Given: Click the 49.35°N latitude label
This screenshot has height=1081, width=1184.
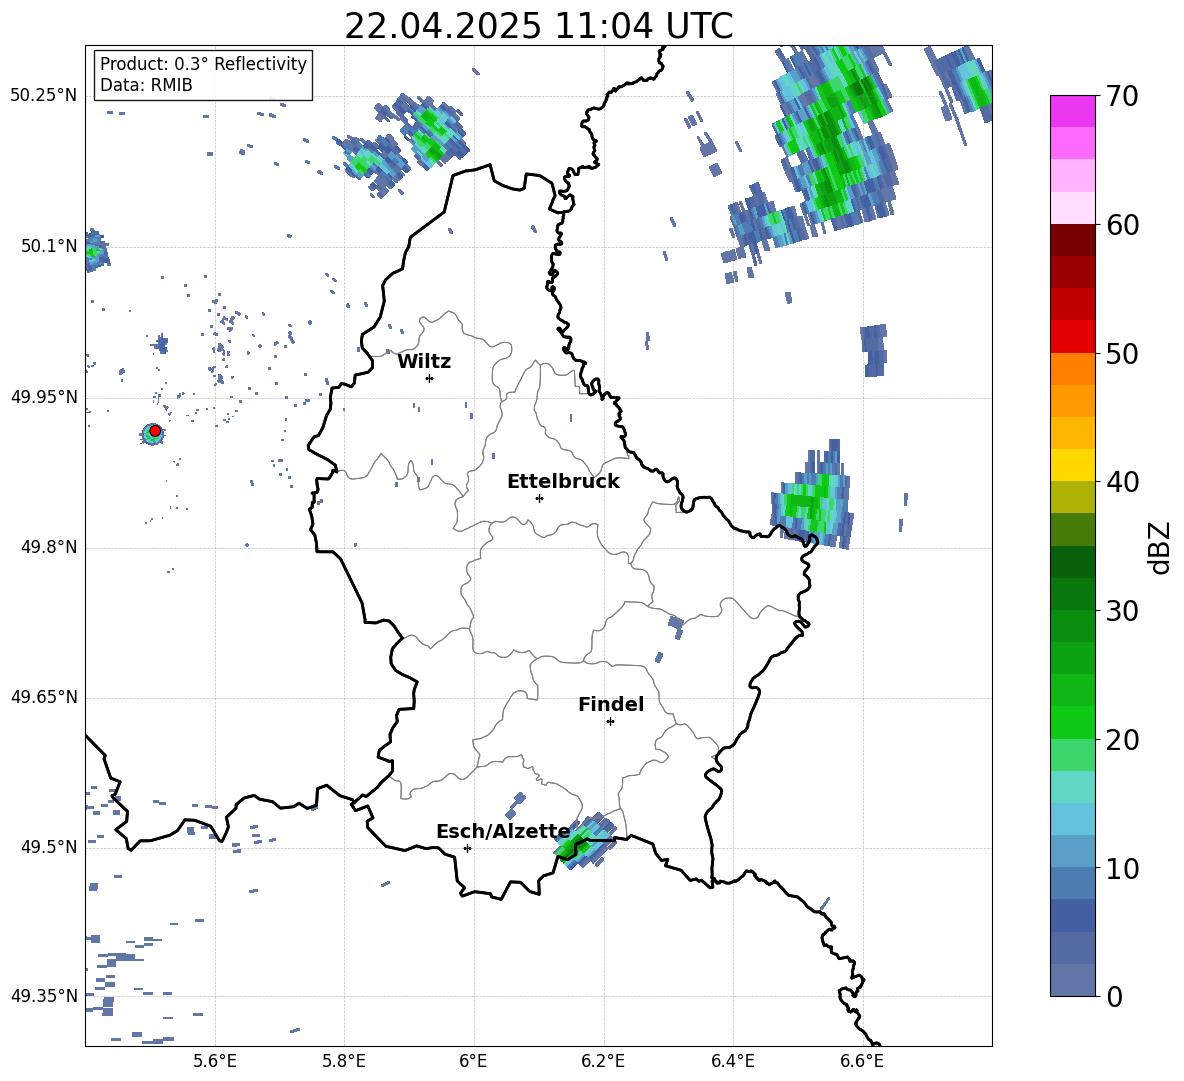Looking at the screenshot, I should pos(44,996).
